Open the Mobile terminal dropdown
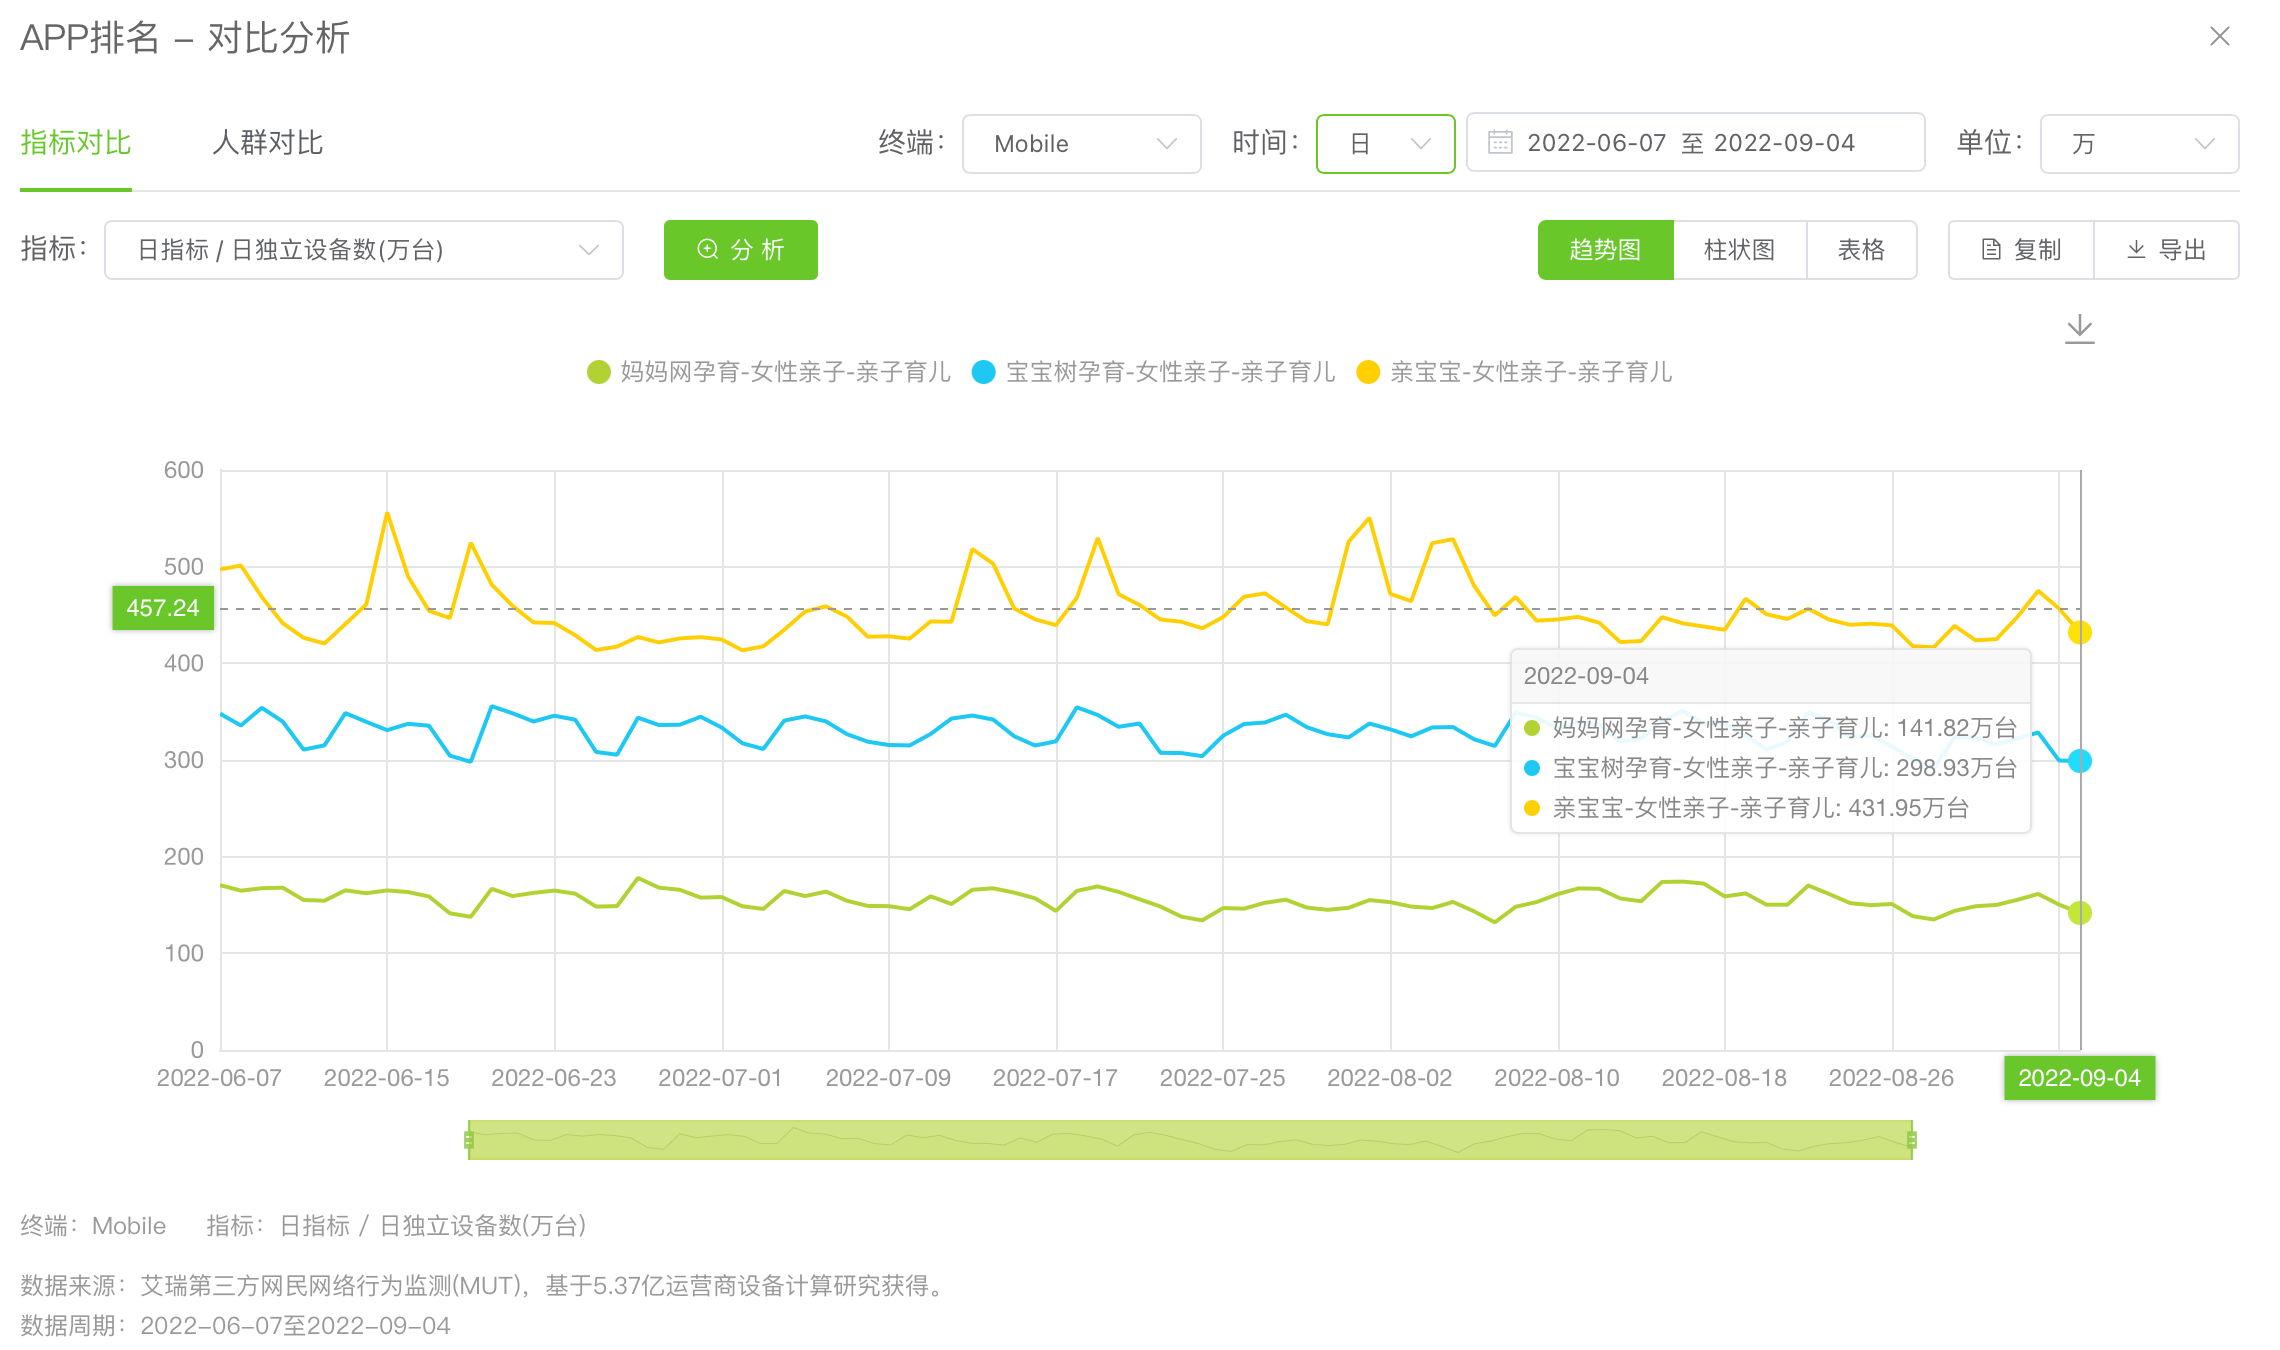This screenshot has width=2280, height=1350. (1081, 144)
